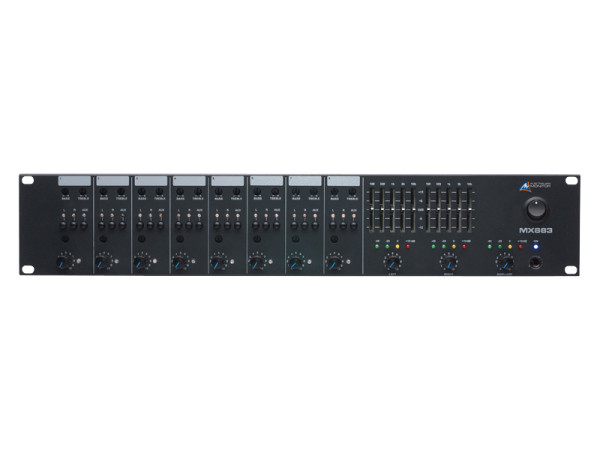Click the middle master output level knob
This screenshot has width=600, height=450.
[448, 263]
